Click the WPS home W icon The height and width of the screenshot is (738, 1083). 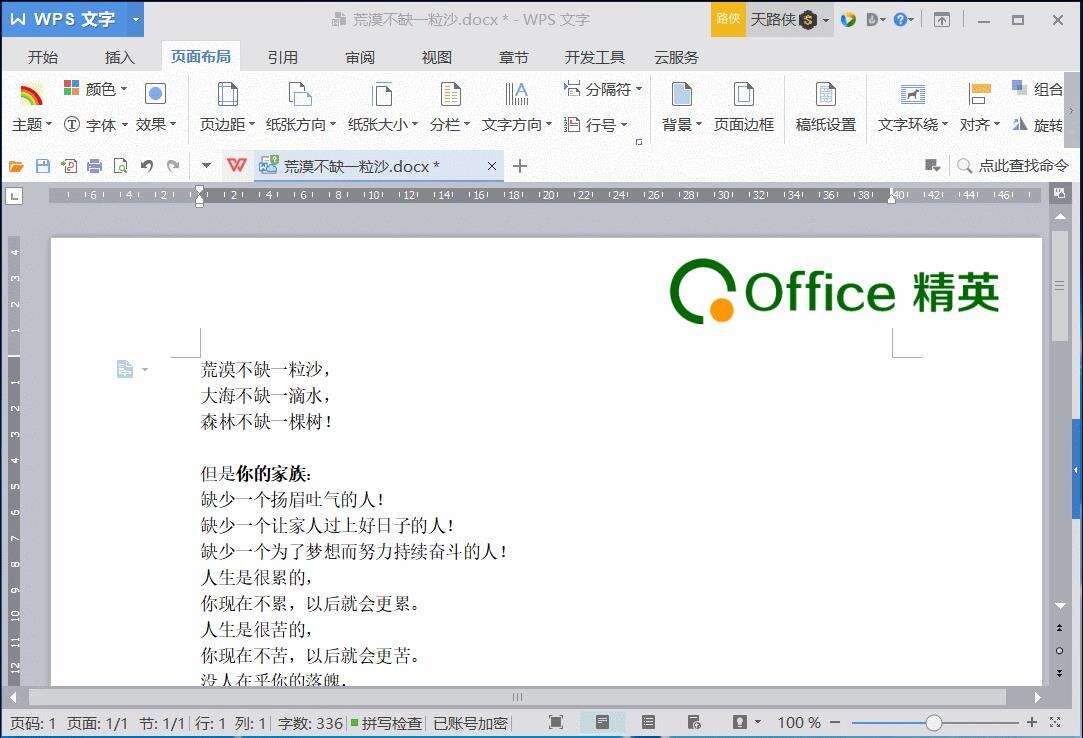[x=236, y=165]
